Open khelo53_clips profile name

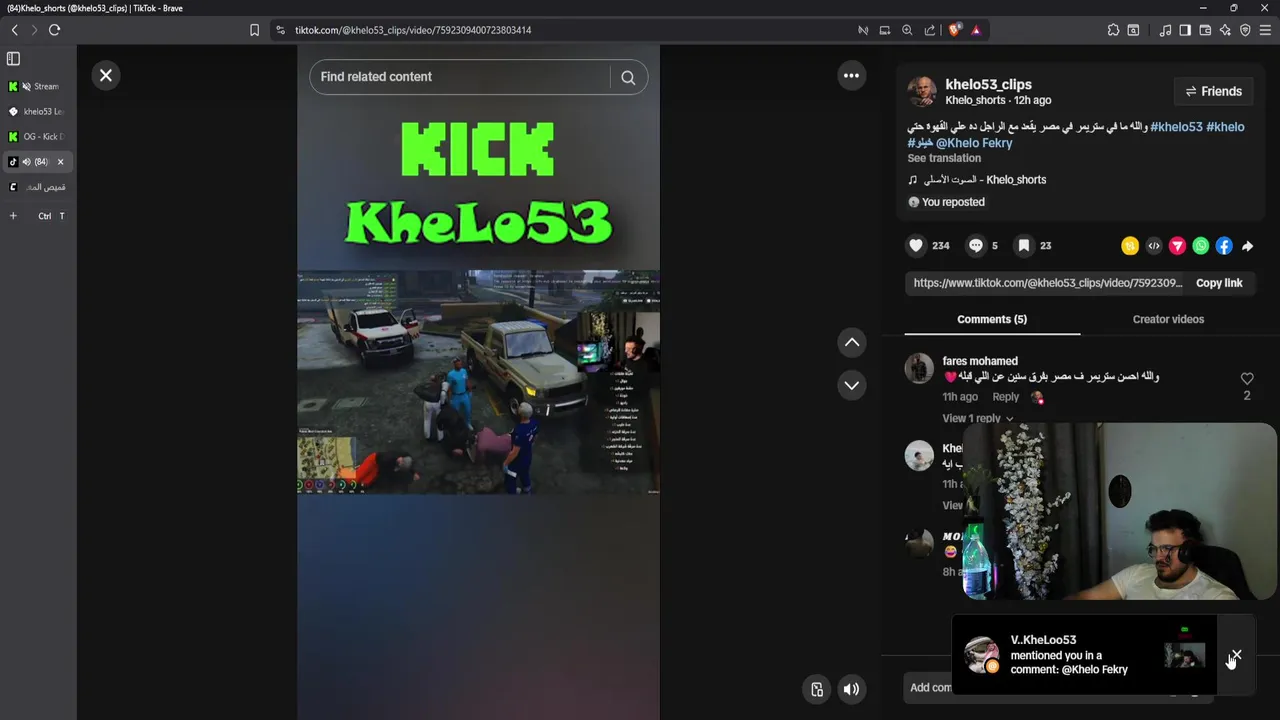click(988, 85)
